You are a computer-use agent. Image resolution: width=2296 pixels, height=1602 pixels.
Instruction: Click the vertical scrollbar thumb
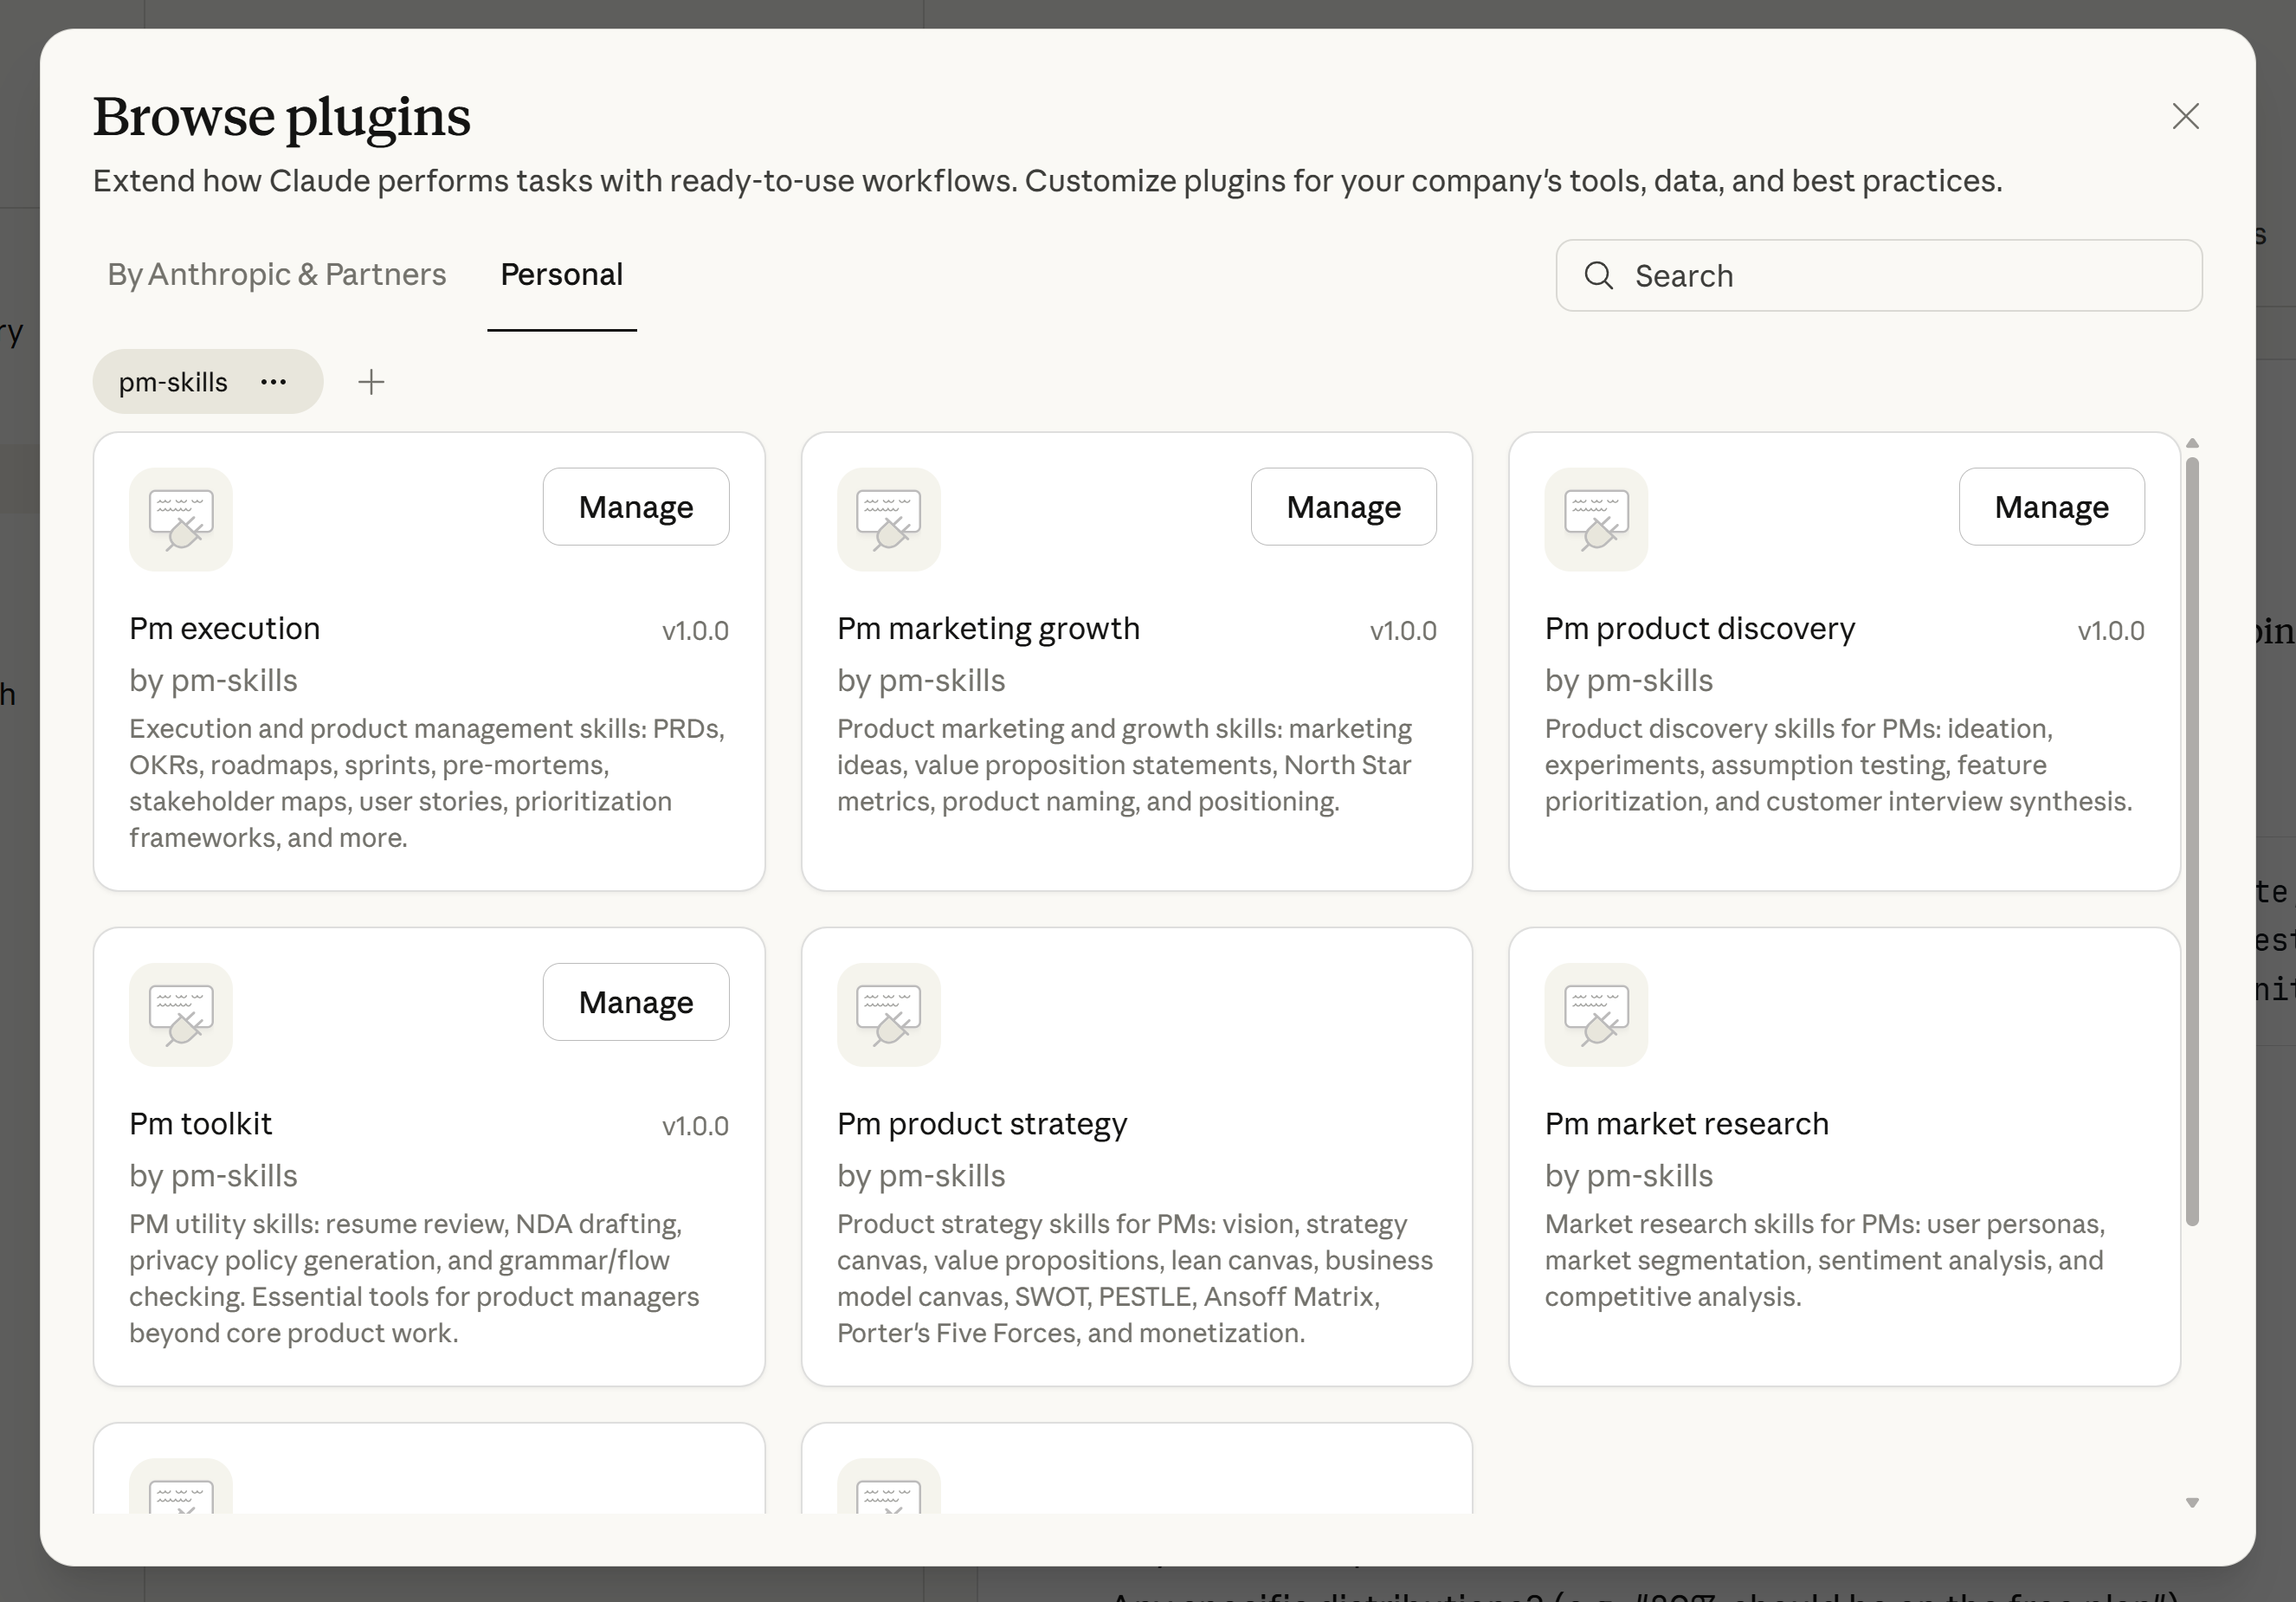pyautogui.click(x=2192, y=840)
